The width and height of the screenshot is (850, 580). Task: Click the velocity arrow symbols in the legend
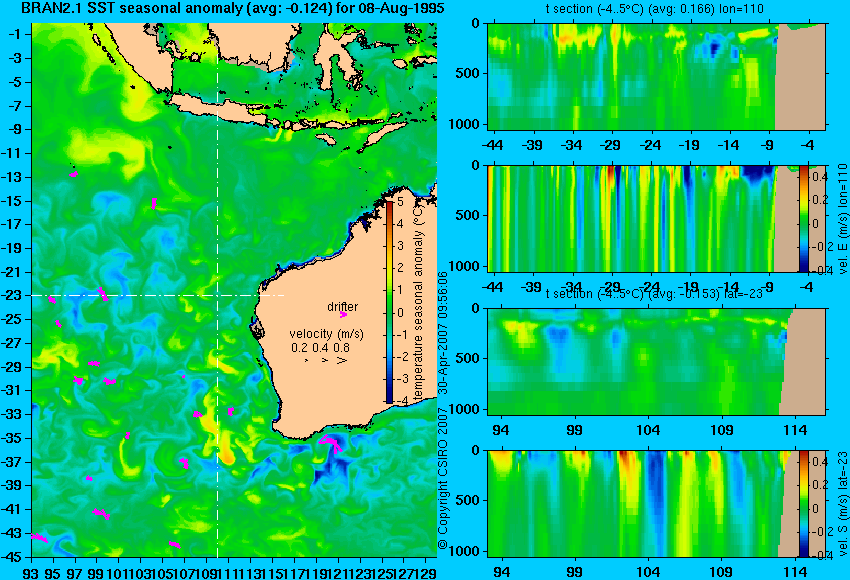pos(325,360)
